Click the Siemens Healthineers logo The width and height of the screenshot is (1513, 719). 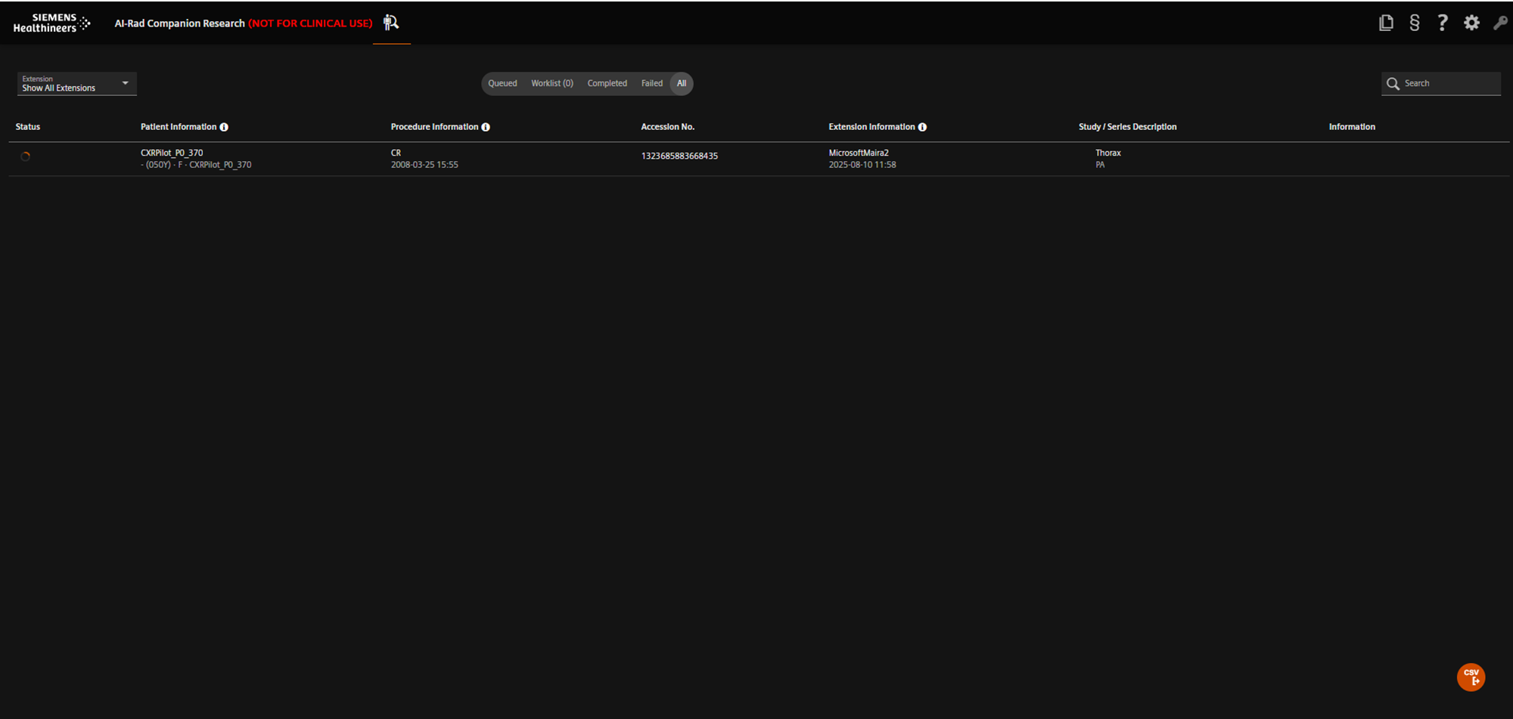pos(52,22)
